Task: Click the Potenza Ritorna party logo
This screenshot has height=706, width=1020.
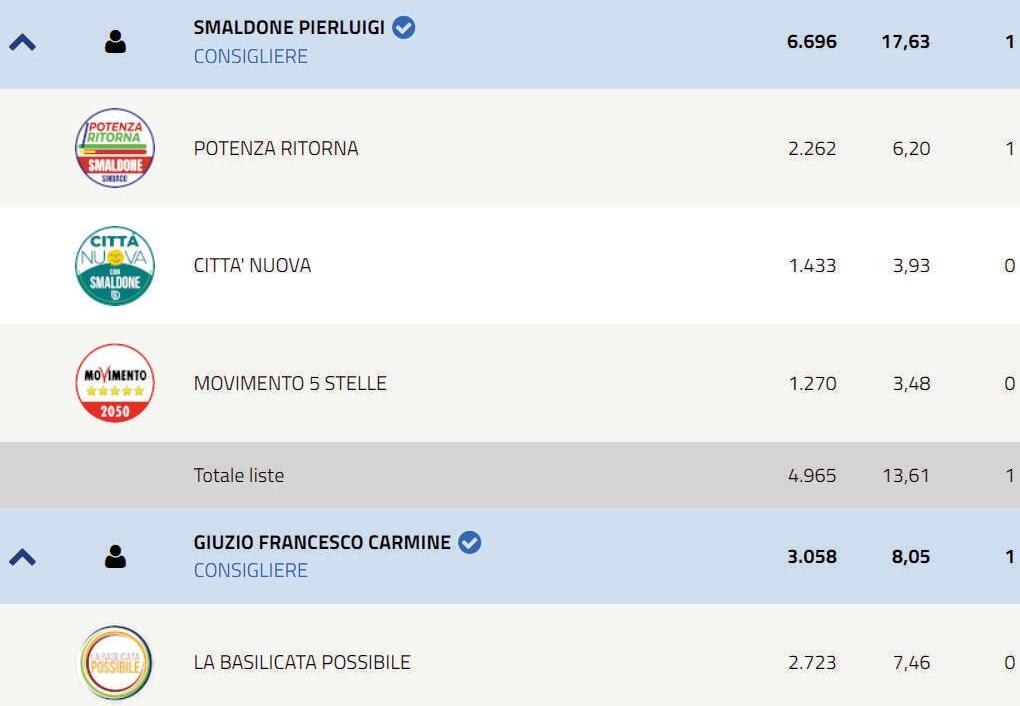Action: [x=115, y=148]
